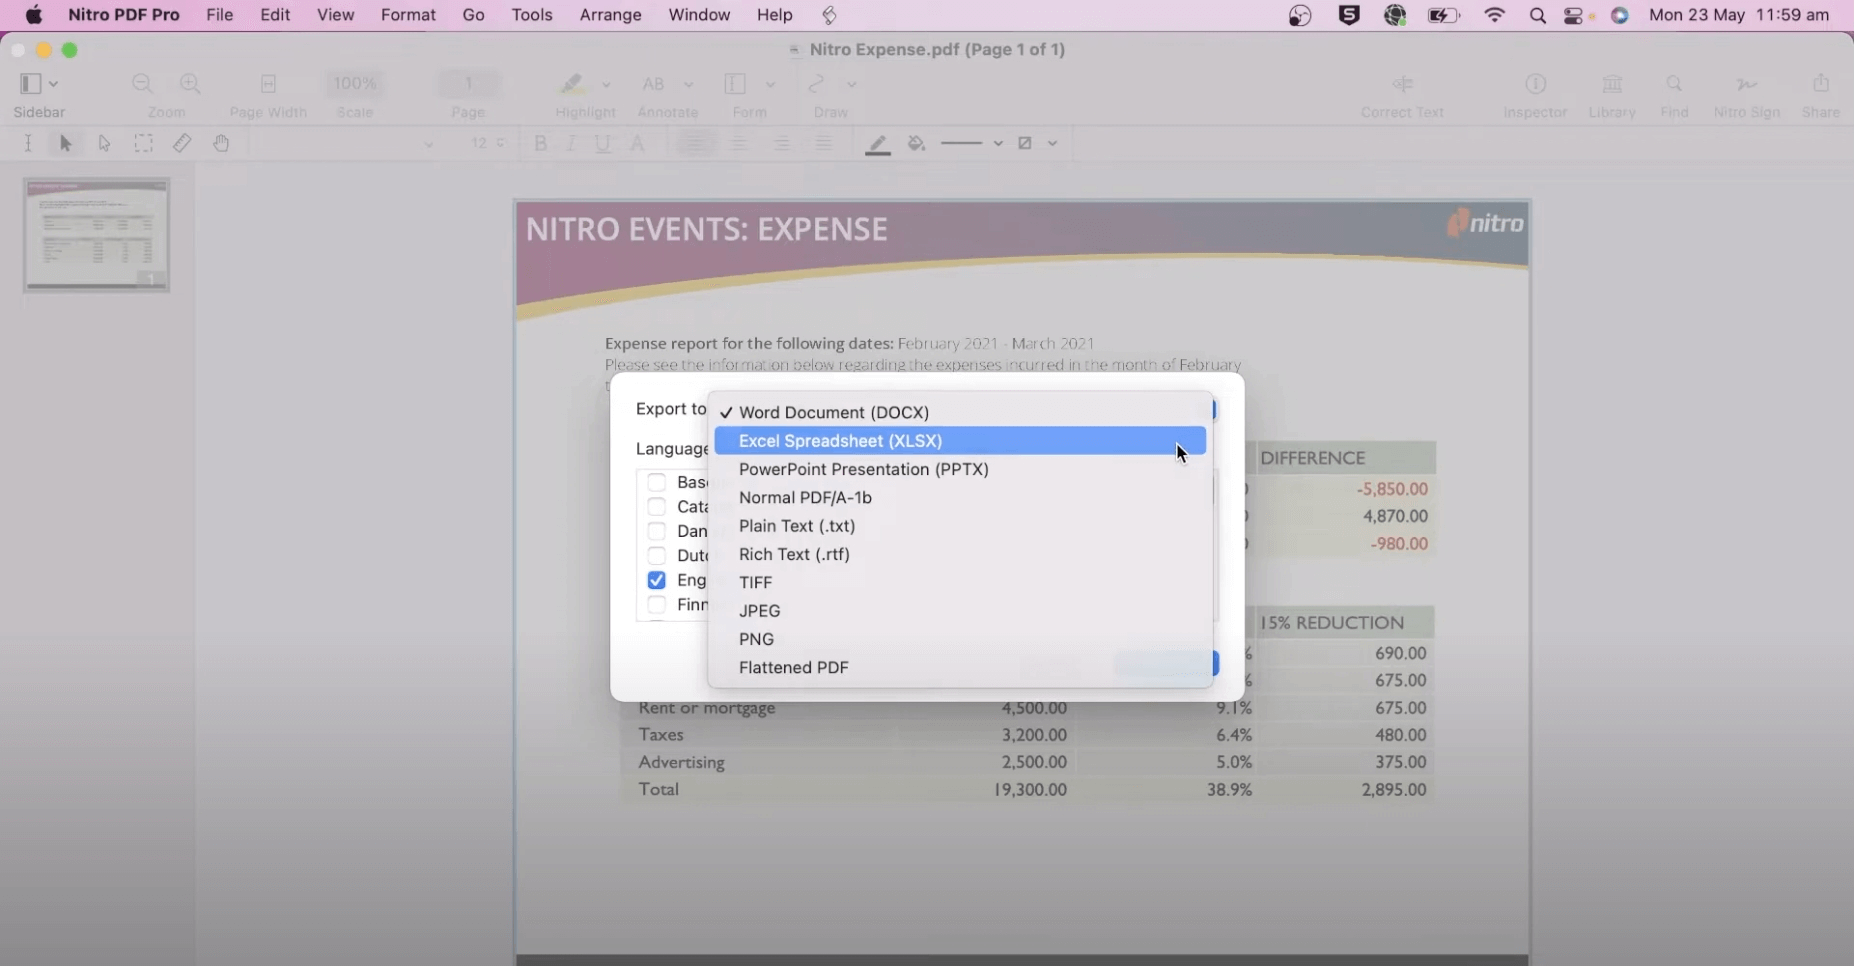Click the Zoom in magnifier icon

[x=190, y=85]
